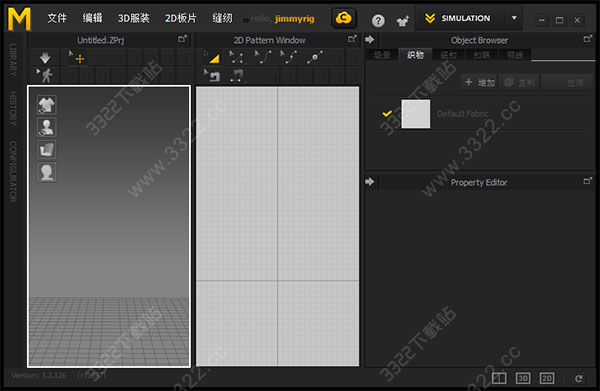Select the Edit Sewing machine tool
Screen dimensions: 600x391
click(212, 75)
